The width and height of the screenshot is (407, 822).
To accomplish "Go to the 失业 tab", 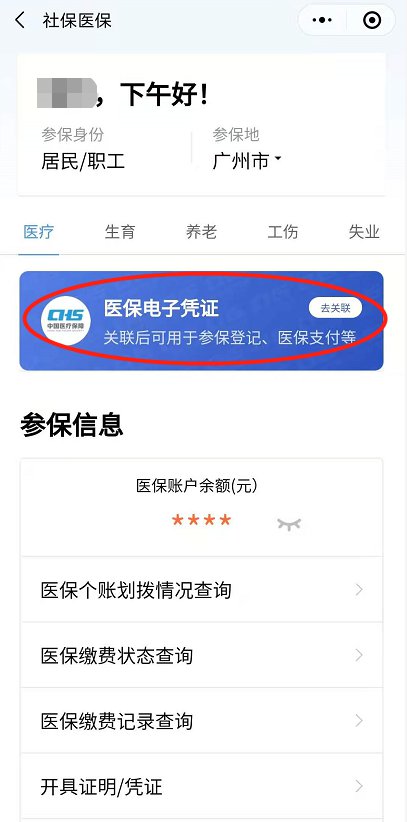I will [x=364, y=232].
